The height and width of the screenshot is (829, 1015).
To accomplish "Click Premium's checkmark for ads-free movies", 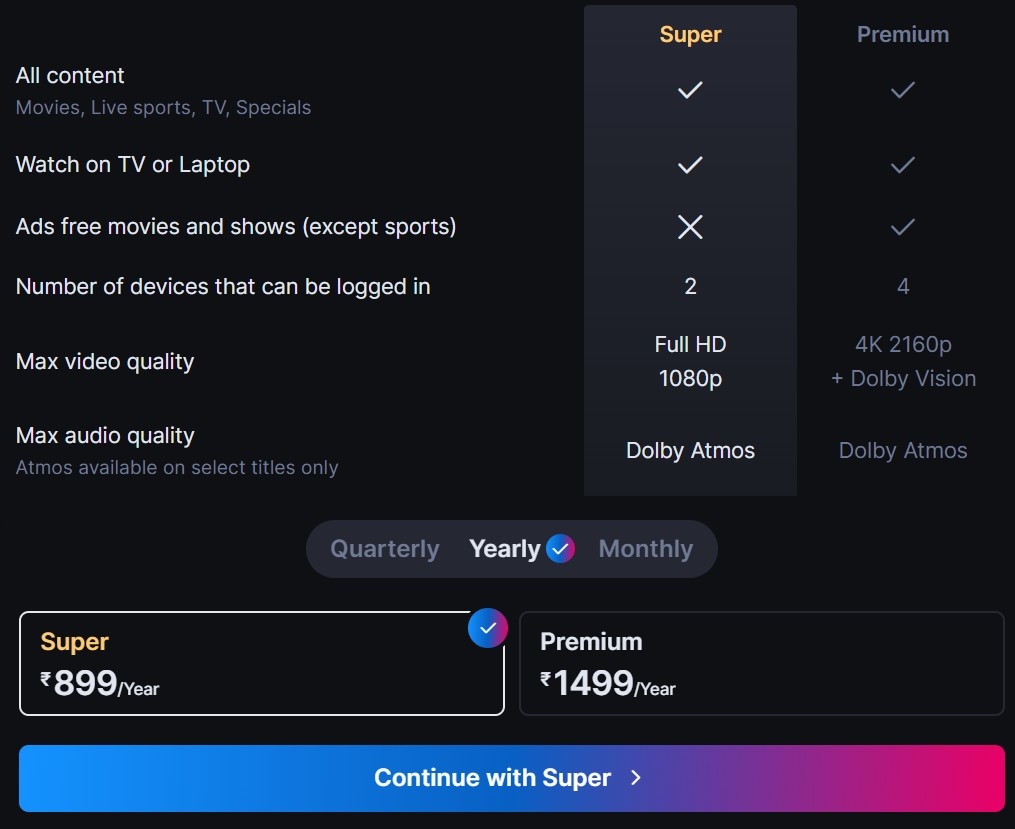I will point(902,227).
